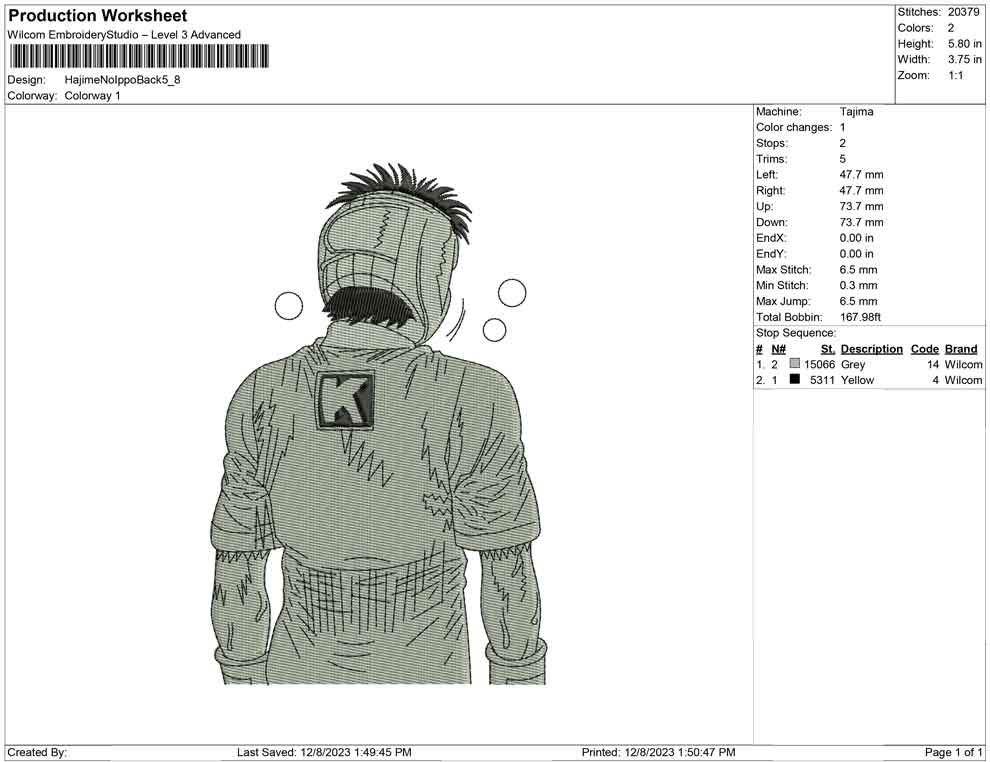Image resolution: width=990 pixels, height=762 pixels.
Task: Click the Colors value 2
Action: (951, 28)
